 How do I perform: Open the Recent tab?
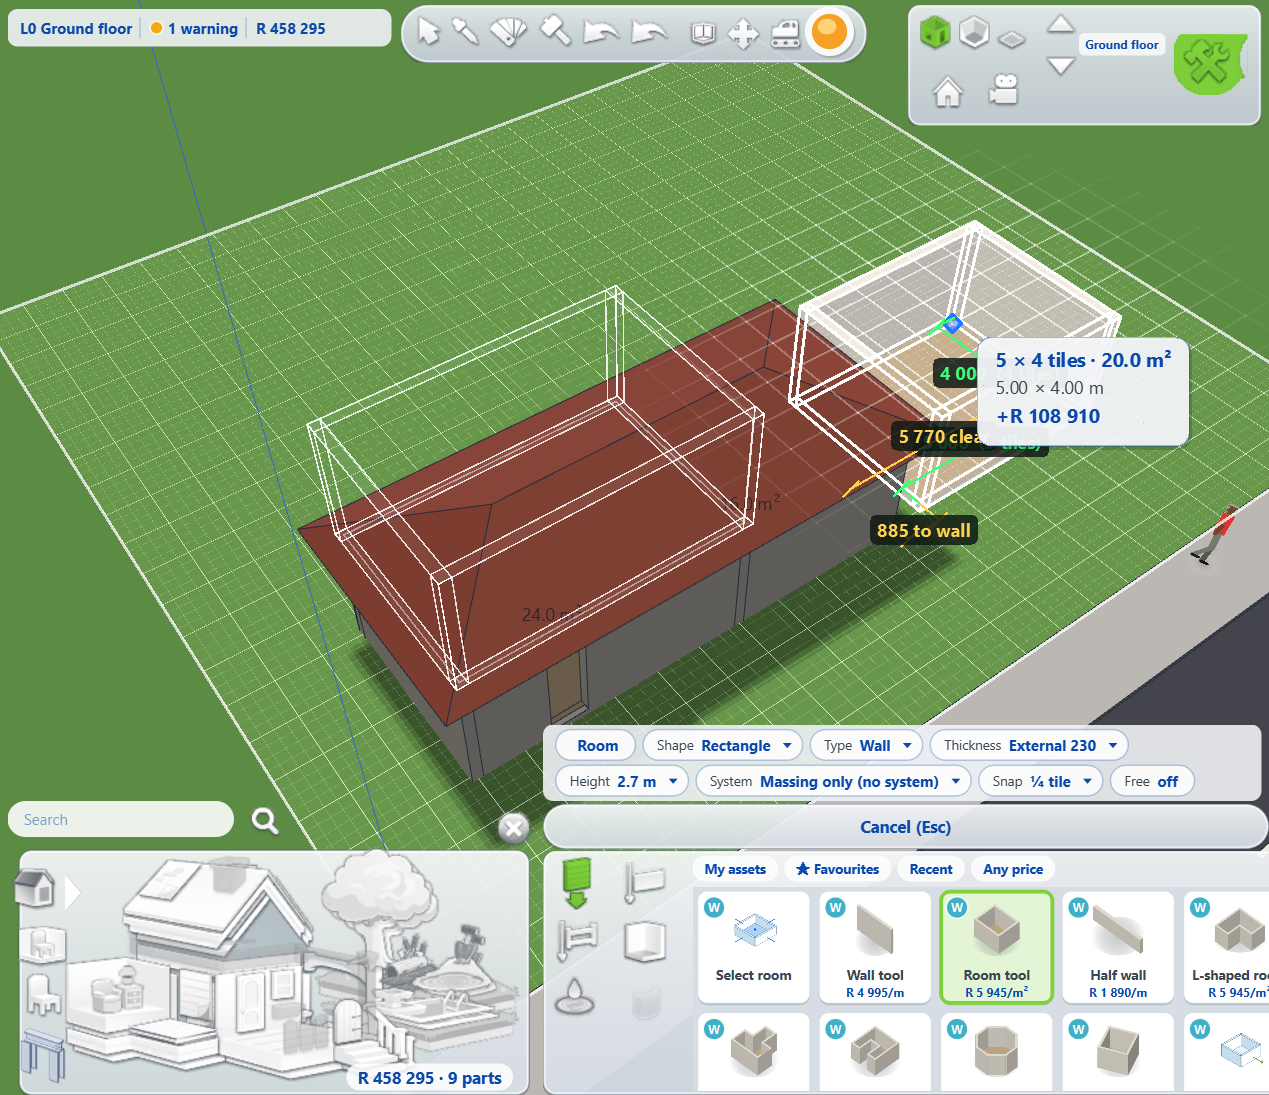[931, 870]
